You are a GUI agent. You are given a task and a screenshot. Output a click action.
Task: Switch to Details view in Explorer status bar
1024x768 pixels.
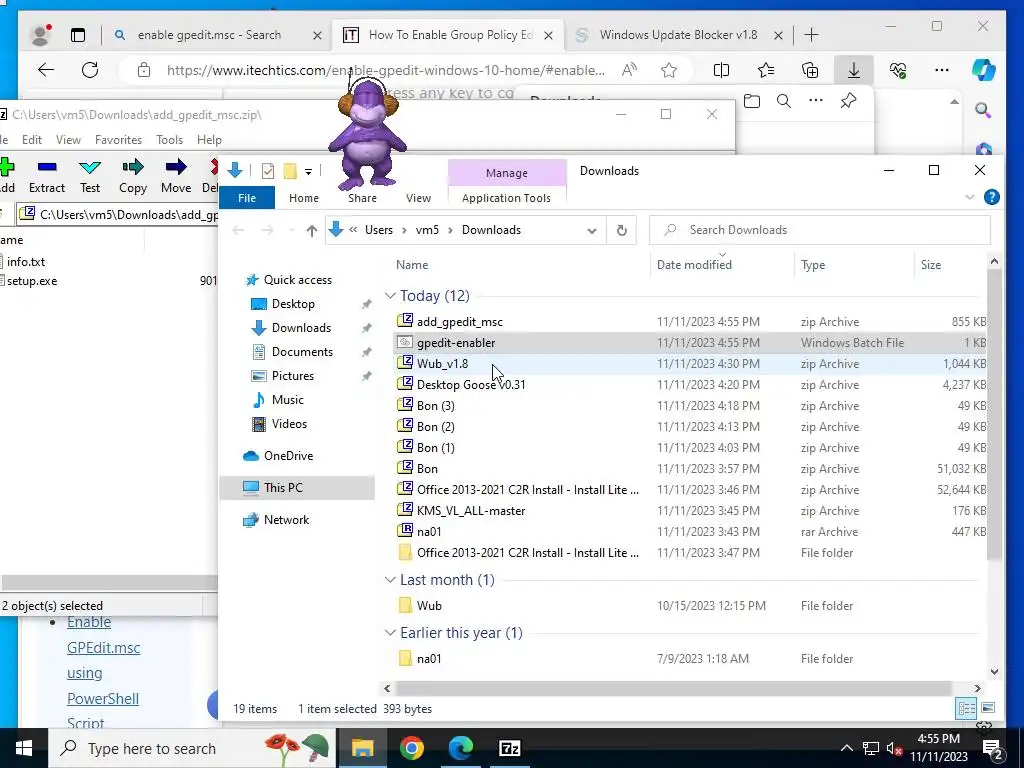tap(967, 709)
